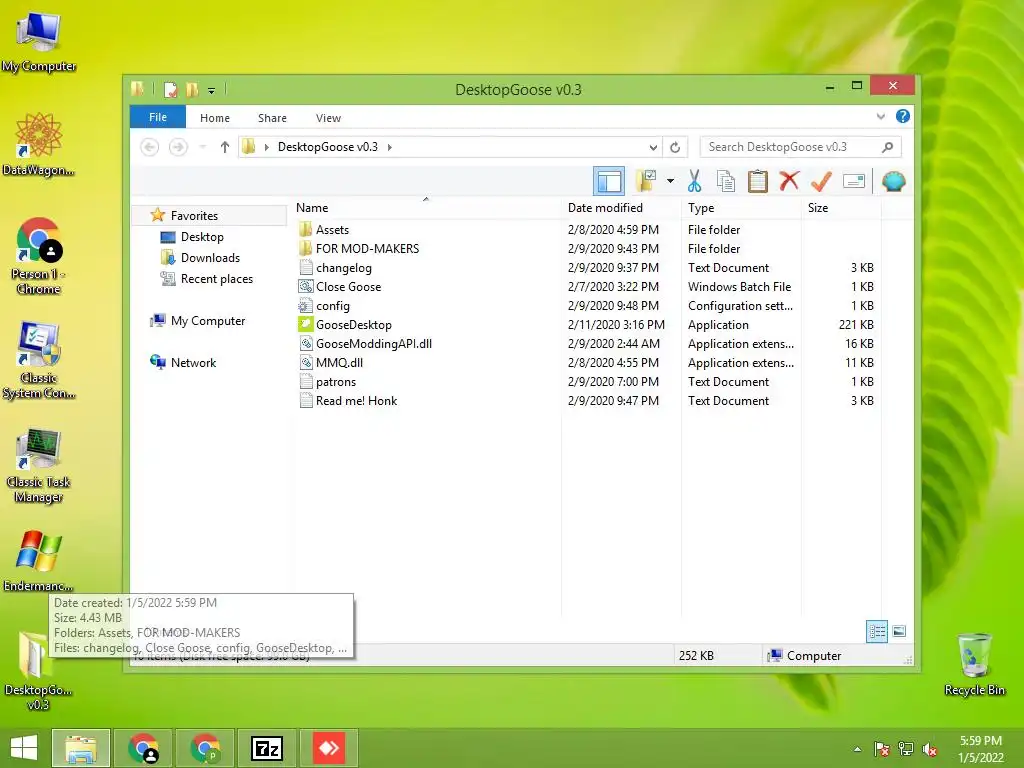Viewport: 1024px width, 768px height.
Task: Select the changelog text file
Action: coord(344,268)
